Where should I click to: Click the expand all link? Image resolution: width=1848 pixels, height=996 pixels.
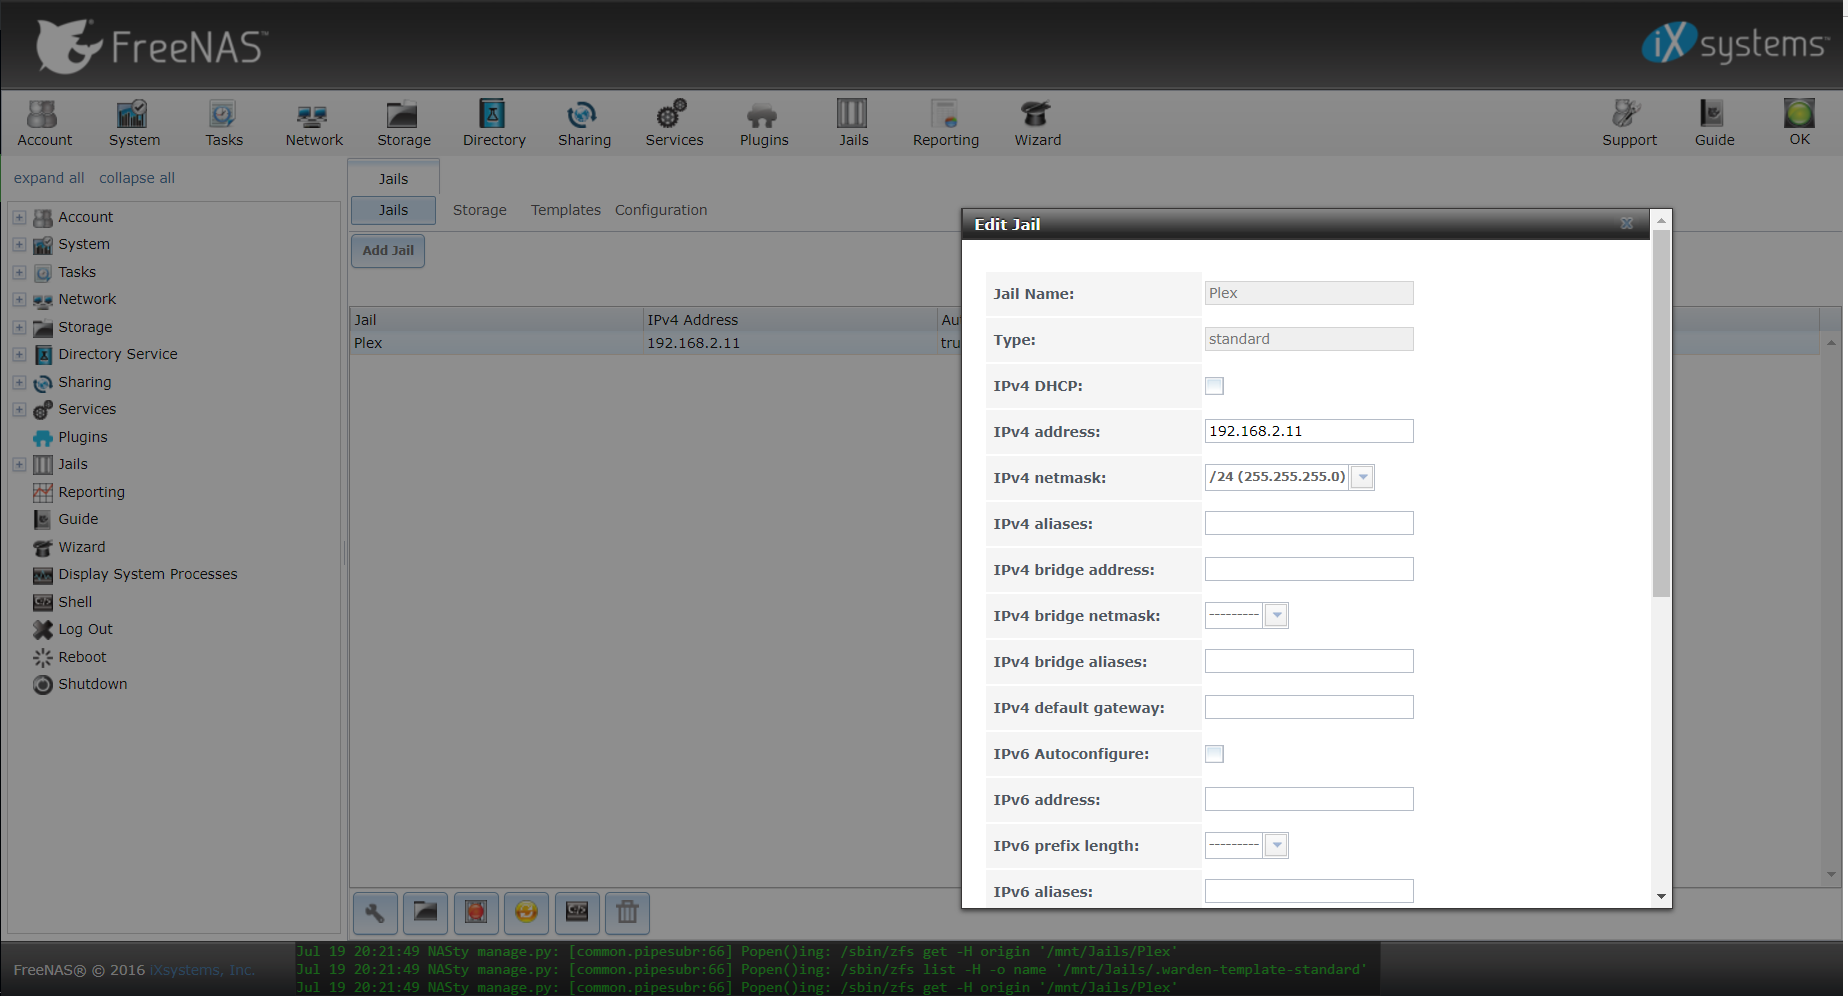click(49, 178)
